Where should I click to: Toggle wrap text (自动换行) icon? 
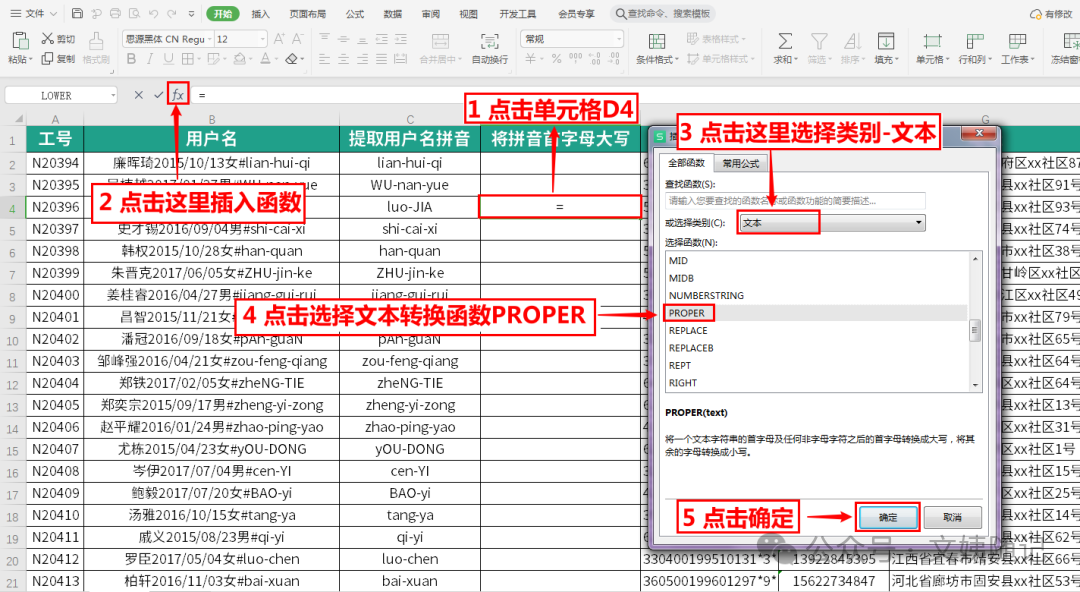(490, 41)
